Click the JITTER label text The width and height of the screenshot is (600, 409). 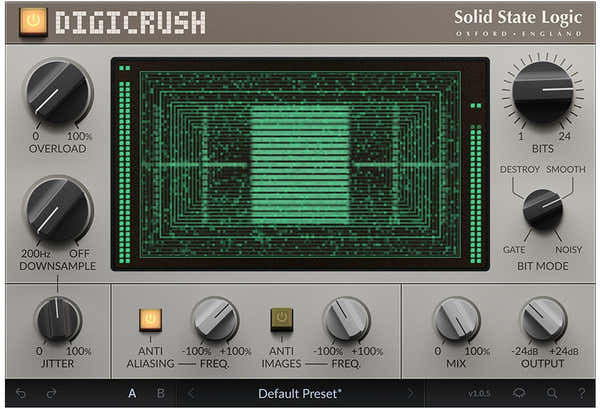[x=57, y=363]
